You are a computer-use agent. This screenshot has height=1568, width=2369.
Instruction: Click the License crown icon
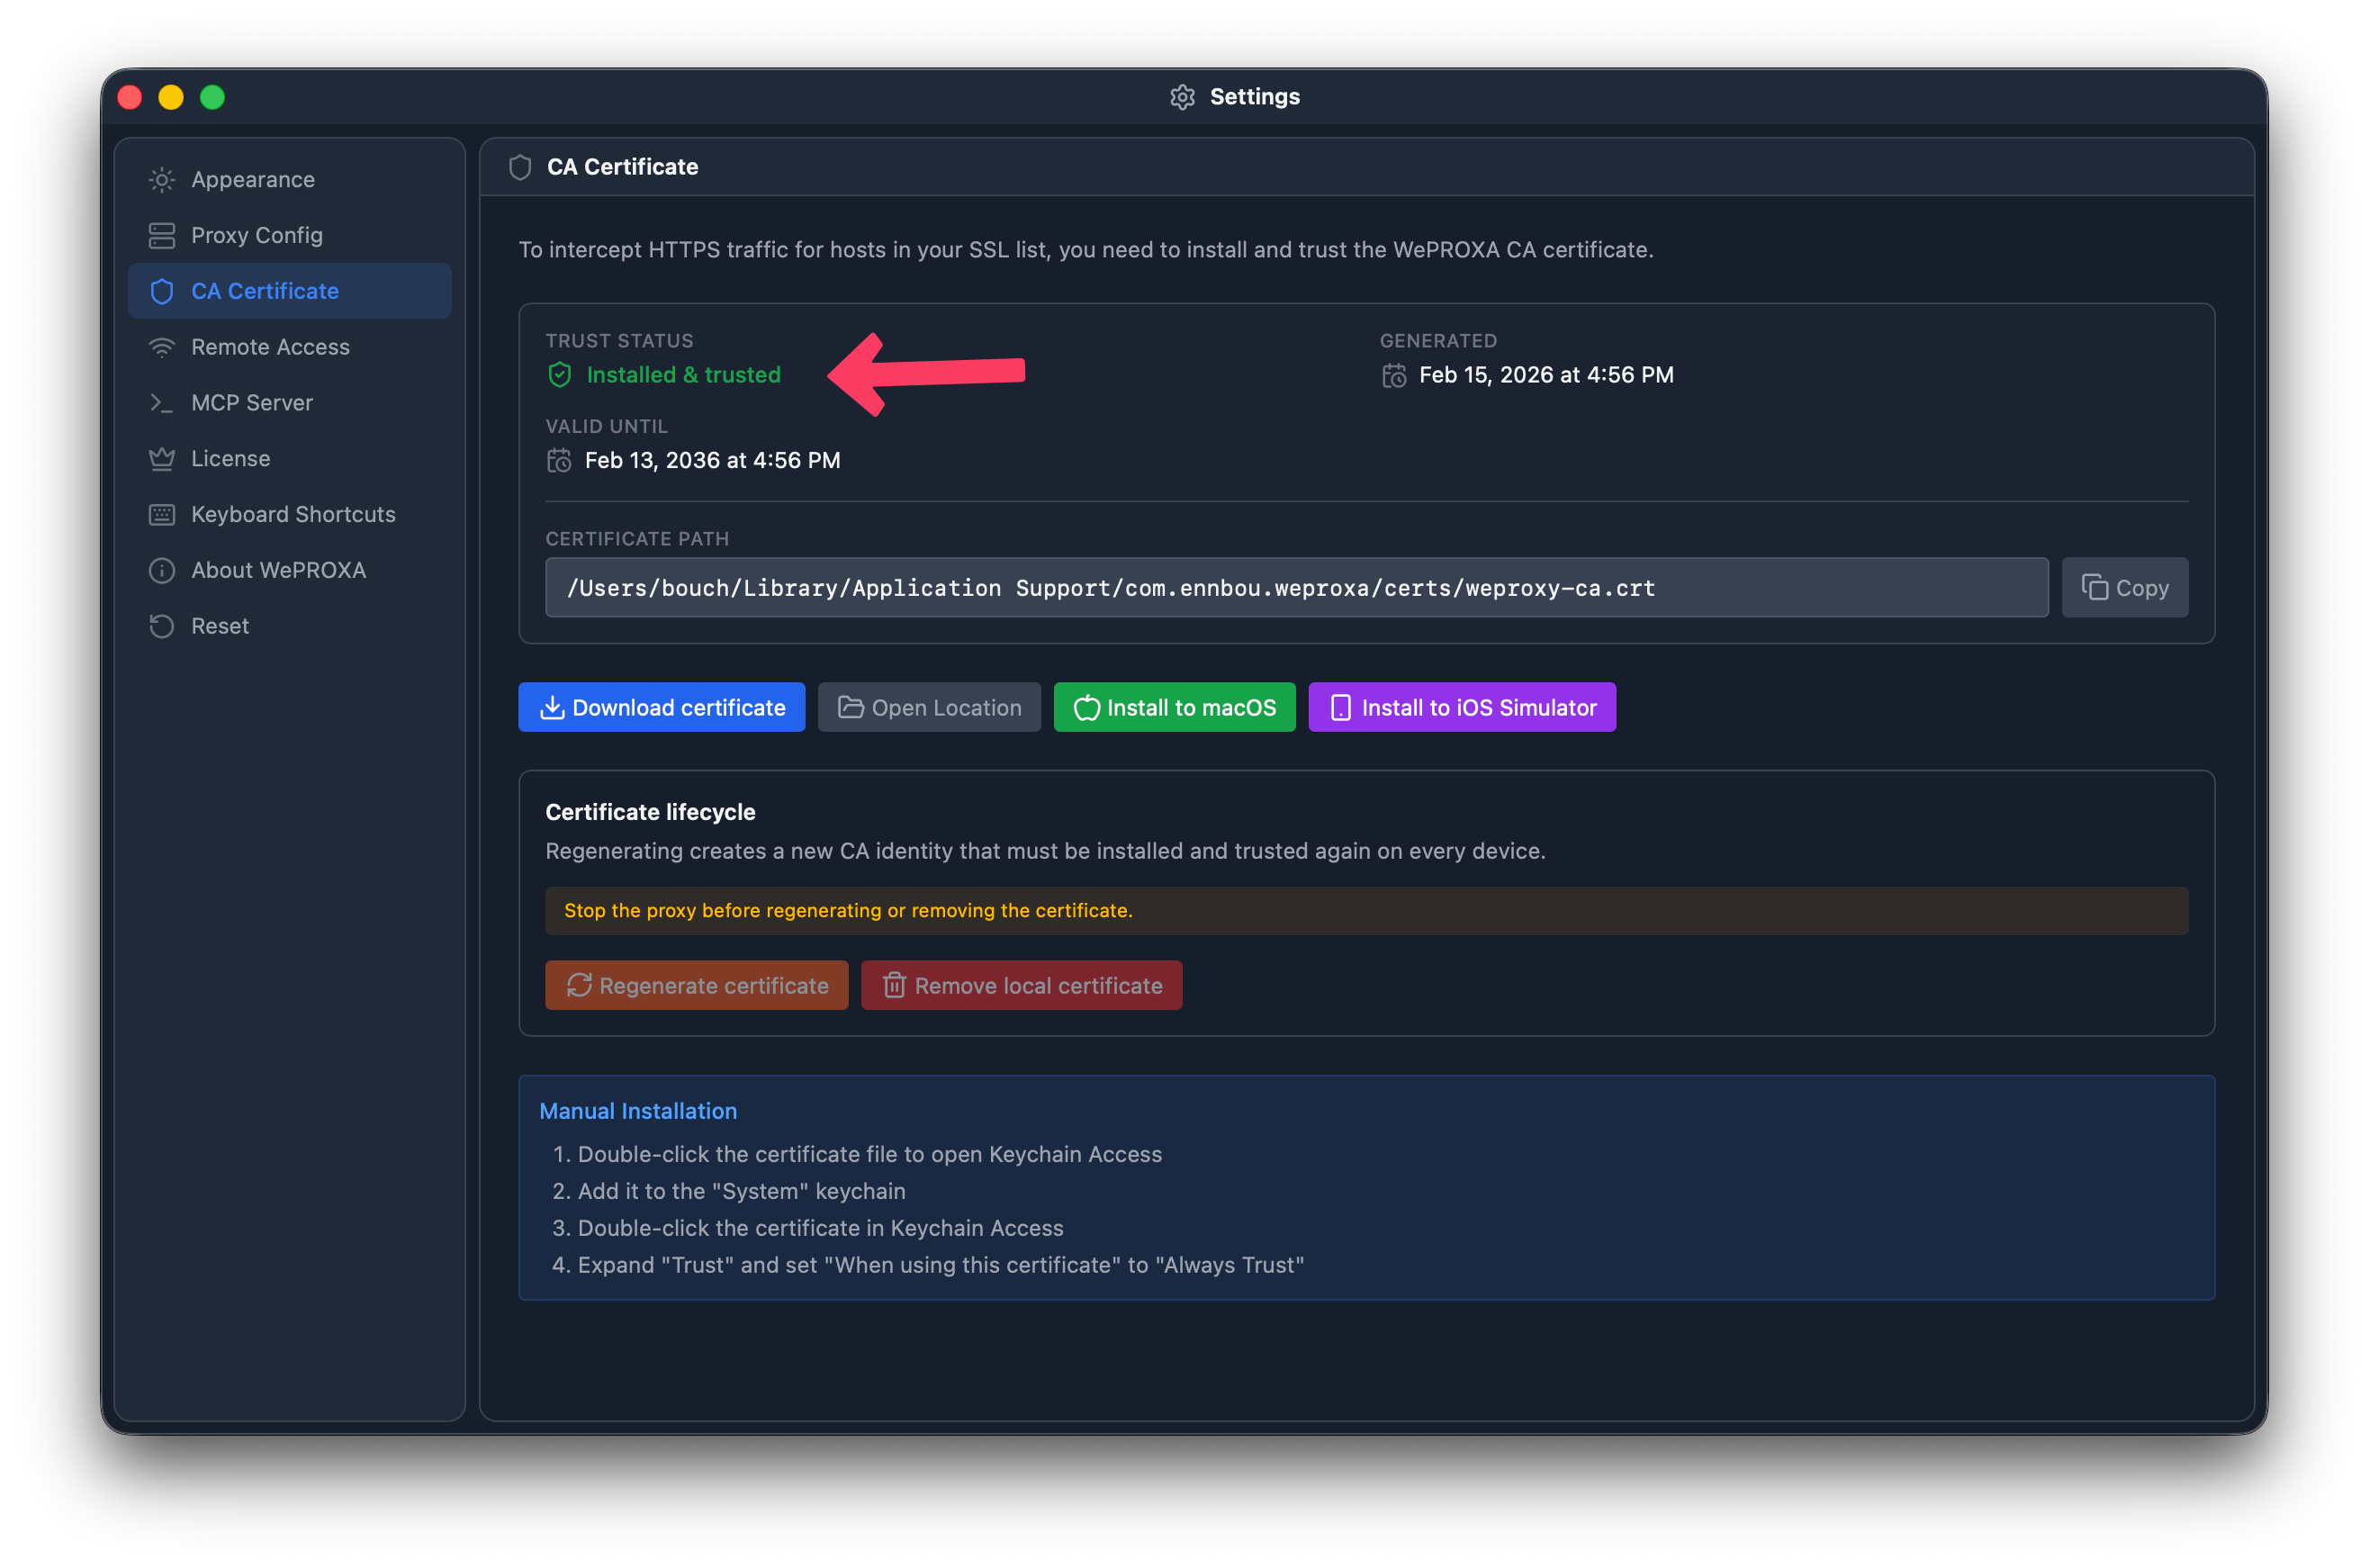click(x=161, y=459)
